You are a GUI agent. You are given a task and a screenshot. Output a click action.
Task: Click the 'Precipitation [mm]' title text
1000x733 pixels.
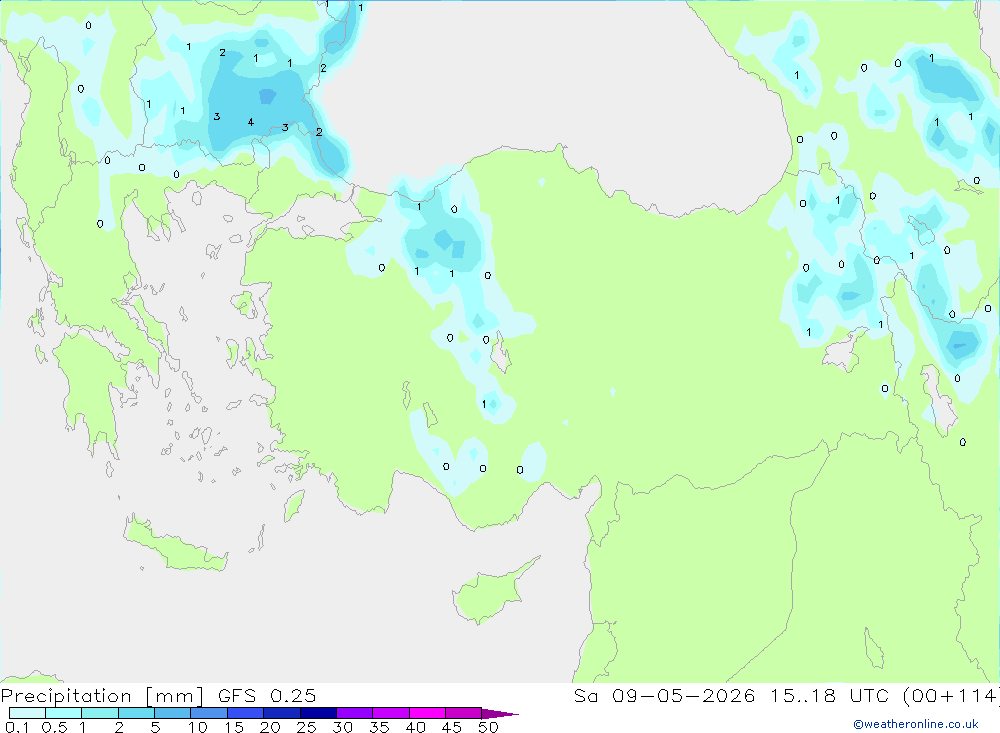[x=102, y=696]
